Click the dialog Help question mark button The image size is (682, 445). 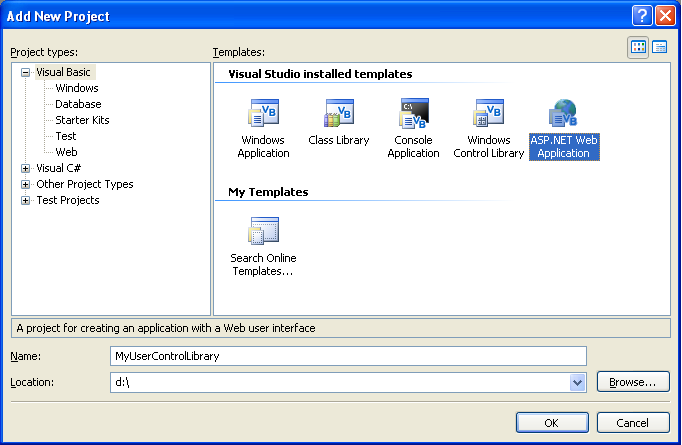(641, 16)
